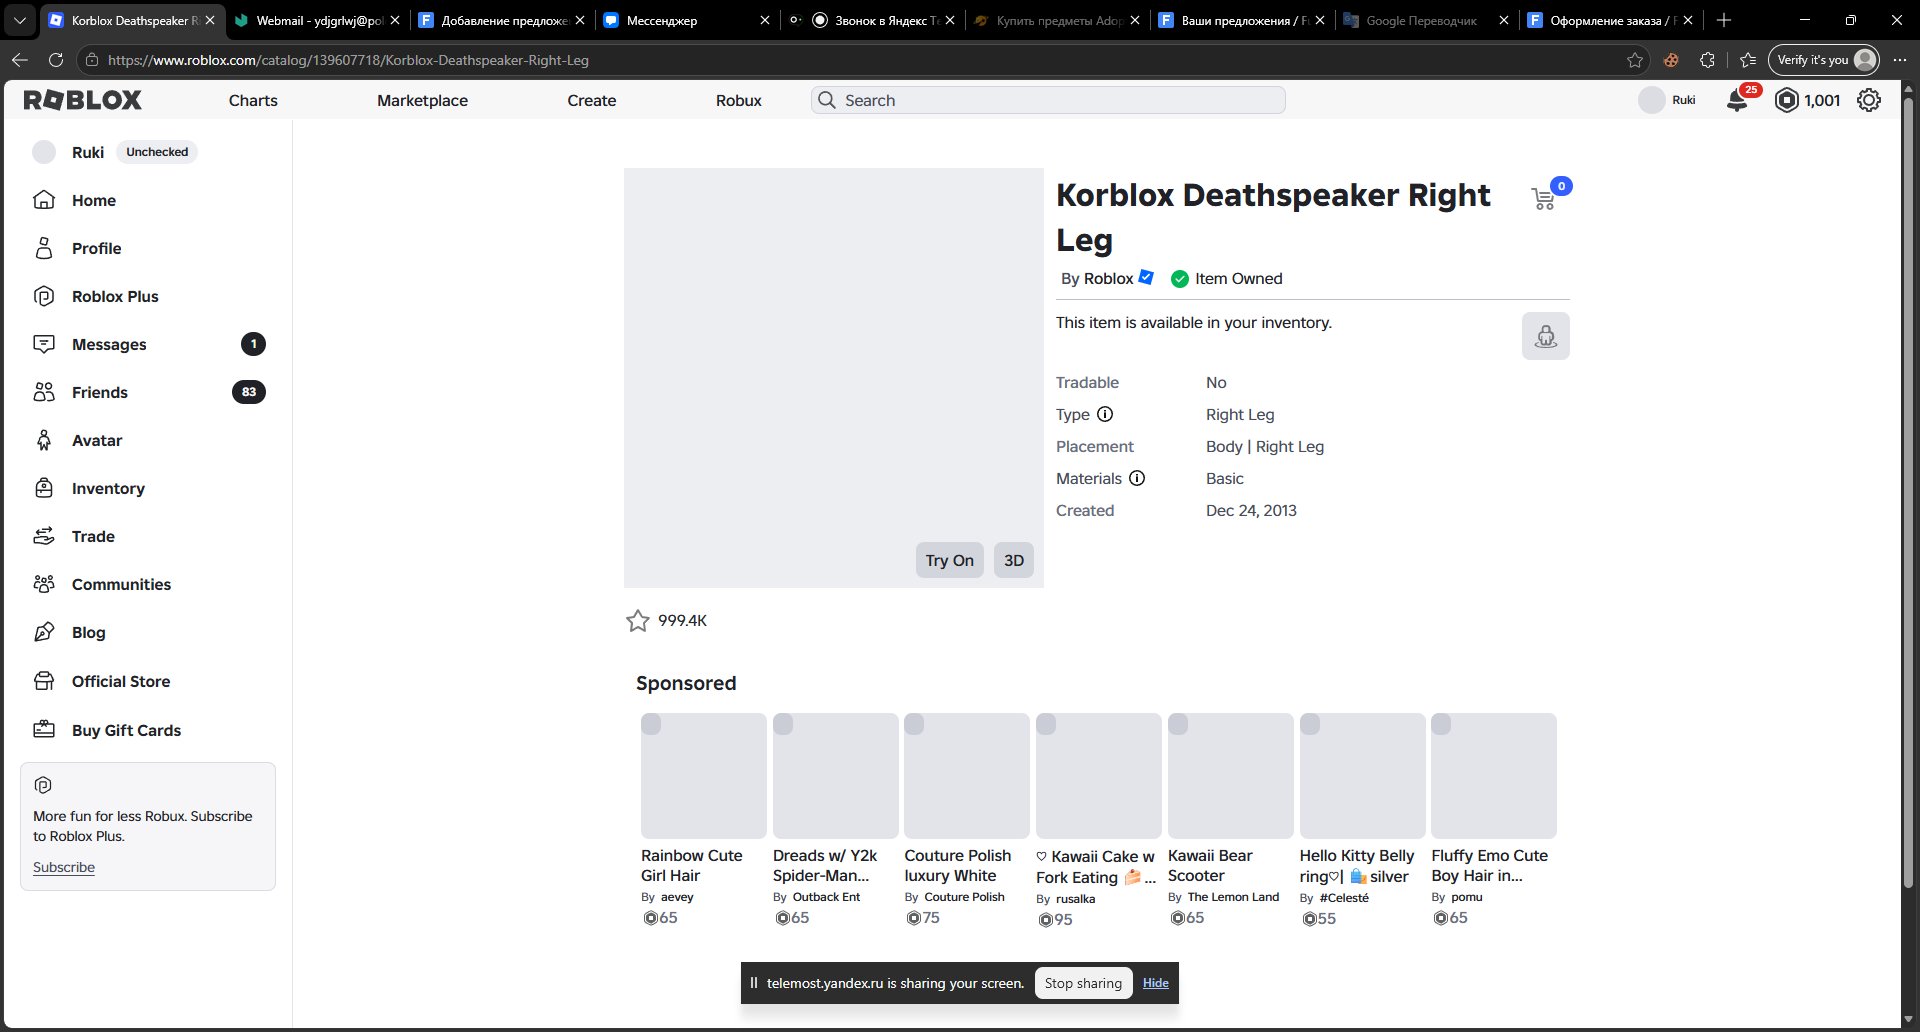Open the browser favorites toolbar icon
The height and width of the screenshot is (1032, 1920).
click(1748, 60)
